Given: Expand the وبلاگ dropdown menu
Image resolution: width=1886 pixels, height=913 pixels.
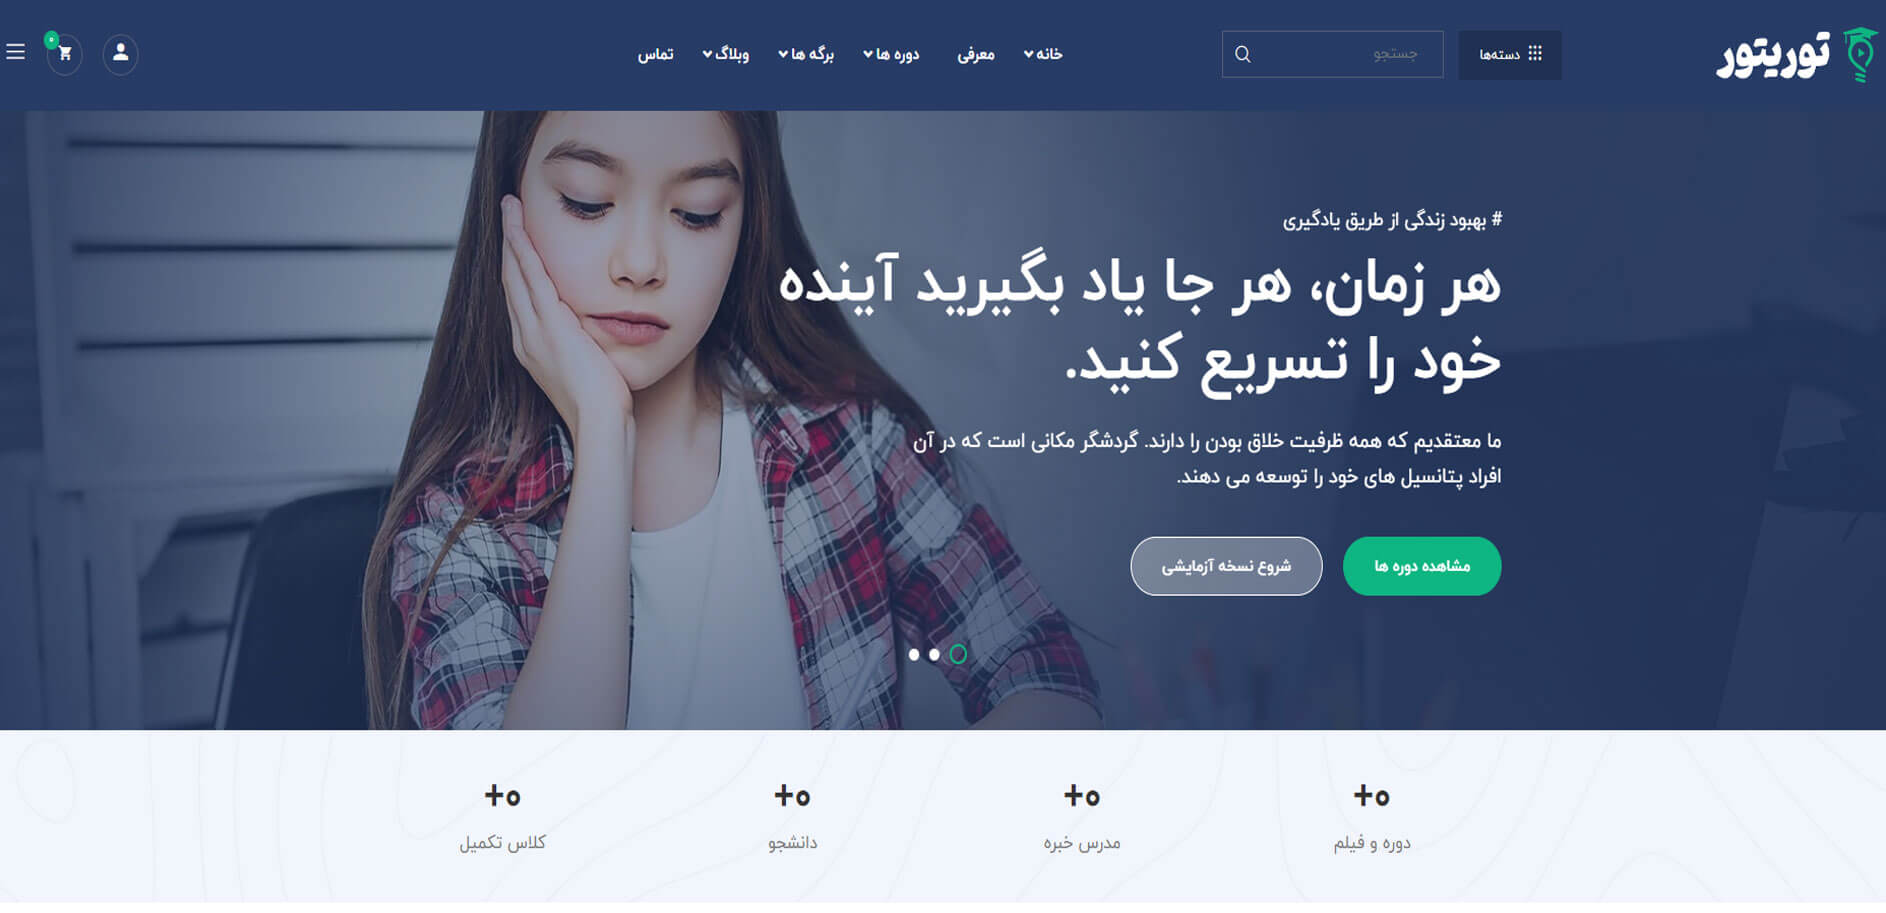Looking at the screenshot, I should [x=726, y=54].
